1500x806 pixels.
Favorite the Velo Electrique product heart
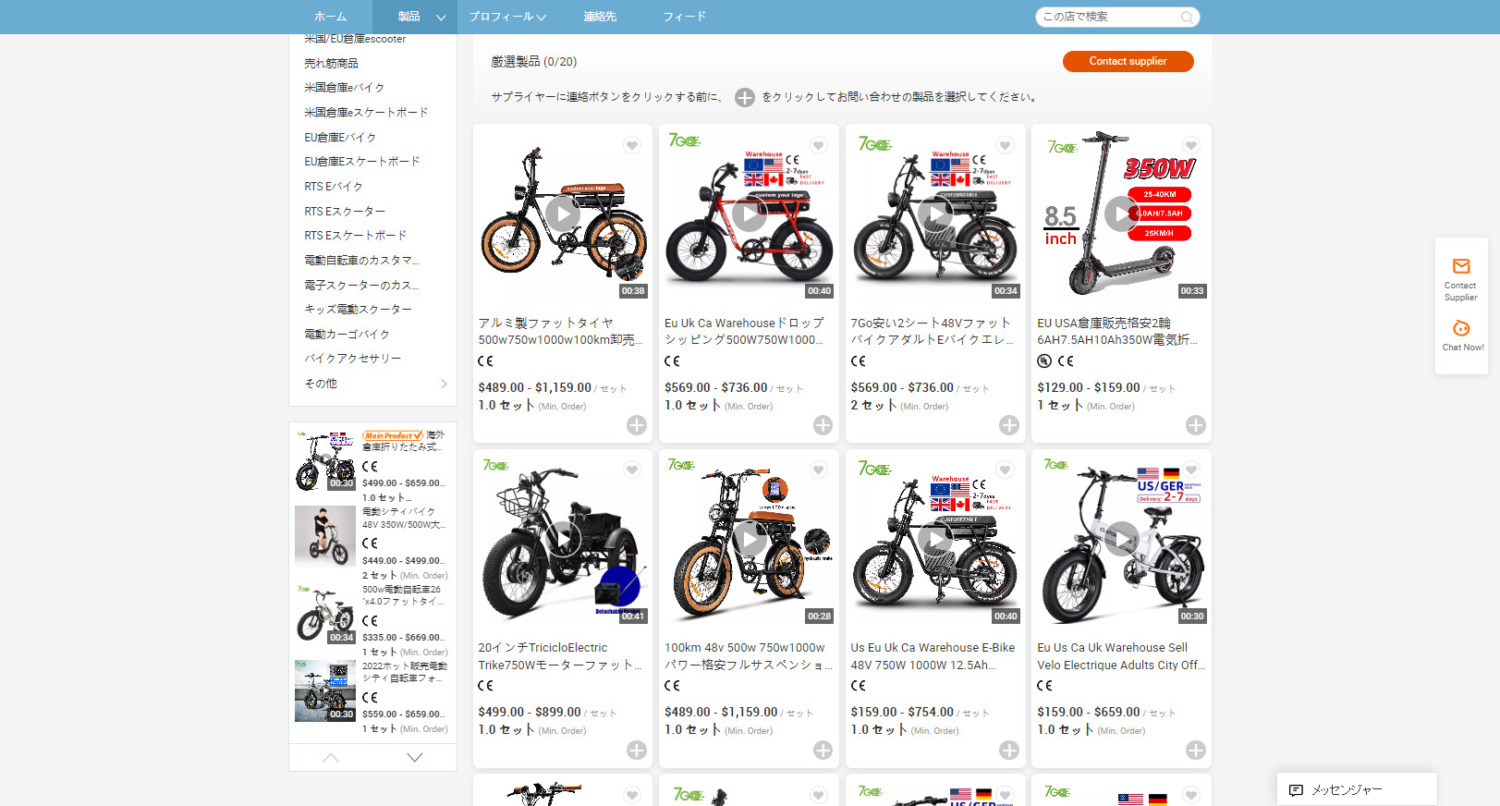coord(1191,470)
